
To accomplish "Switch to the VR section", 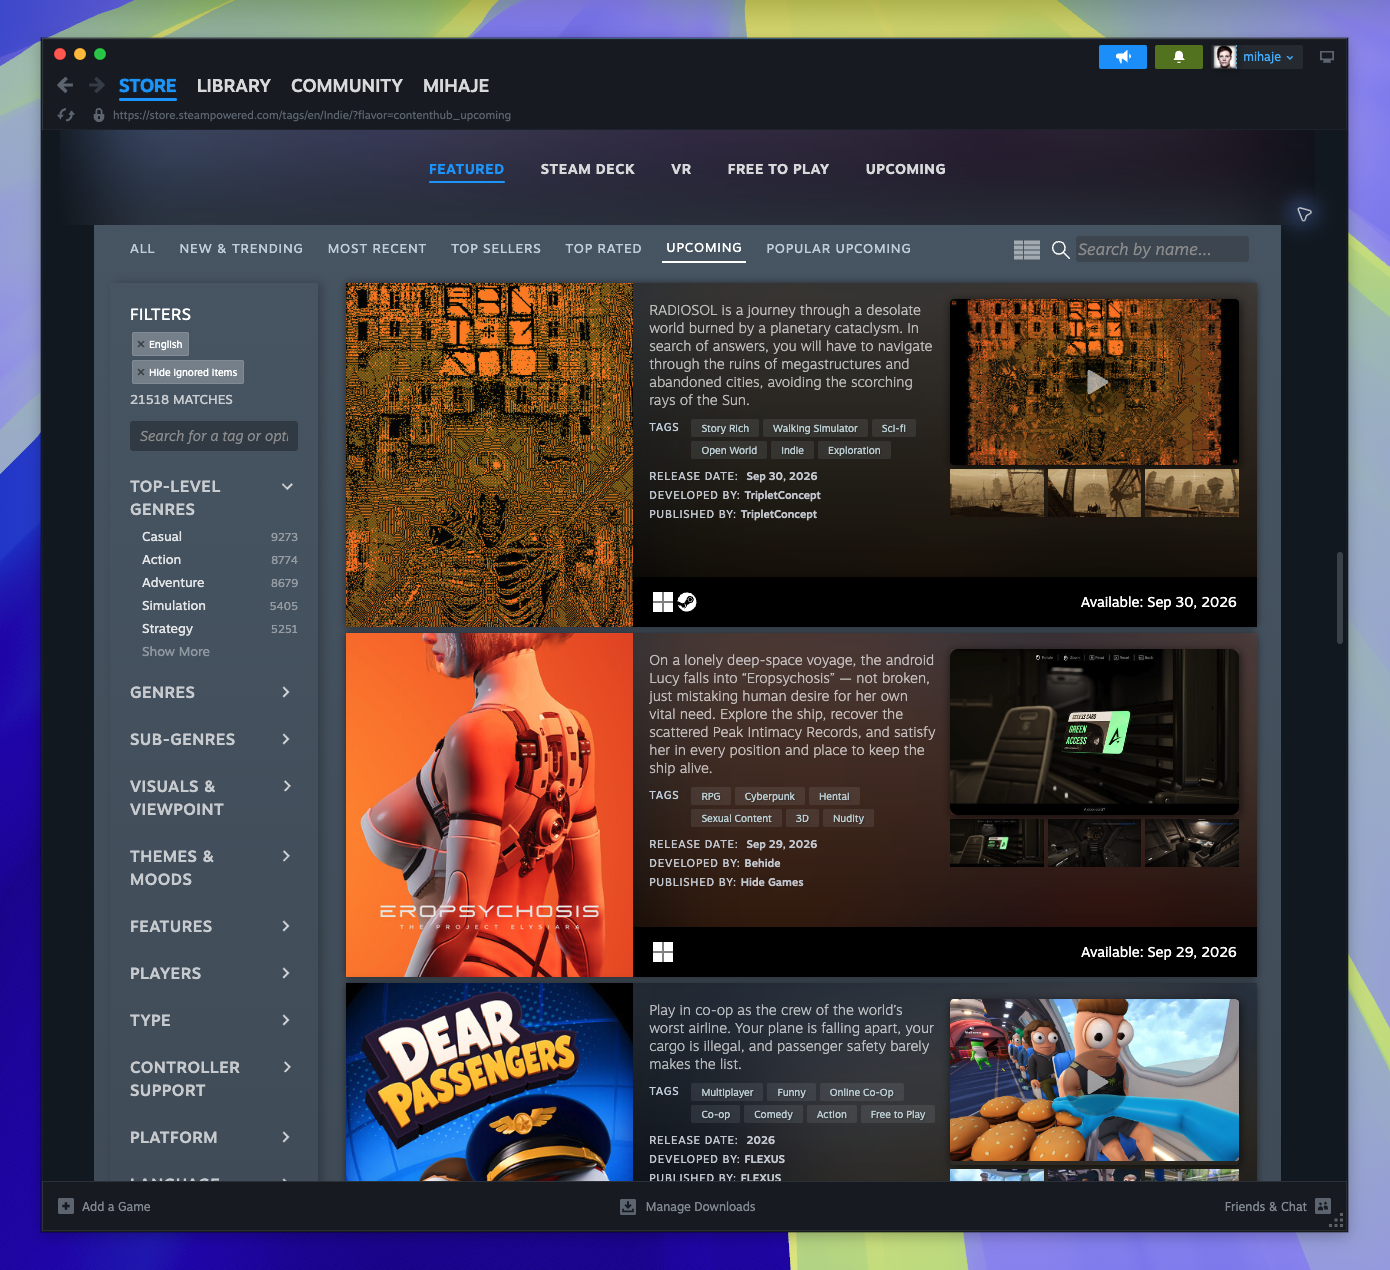I will coord(681,169).
